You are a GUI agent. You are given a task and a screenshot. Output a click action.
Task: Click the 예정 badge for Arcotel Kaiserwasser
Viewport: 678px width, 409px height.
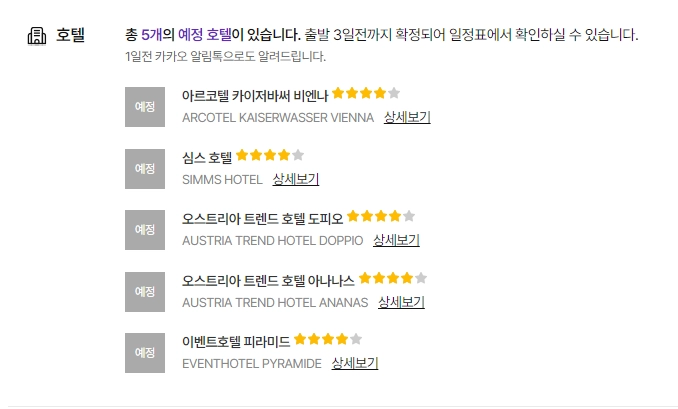click(145, 108)
